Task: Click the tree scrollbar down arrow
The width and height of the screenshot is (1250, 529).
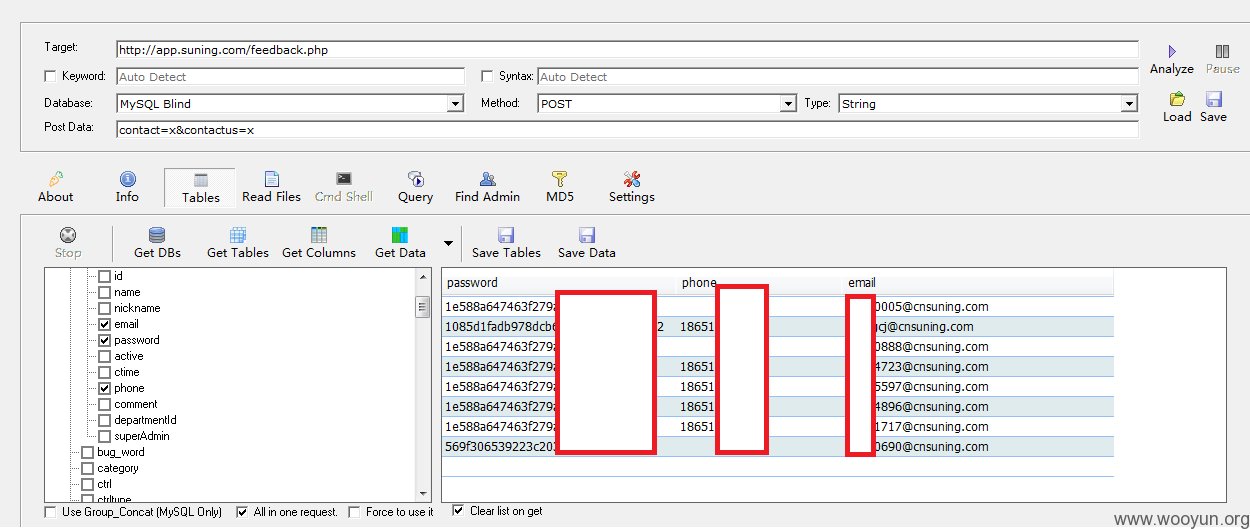Action: pos(423,492)
